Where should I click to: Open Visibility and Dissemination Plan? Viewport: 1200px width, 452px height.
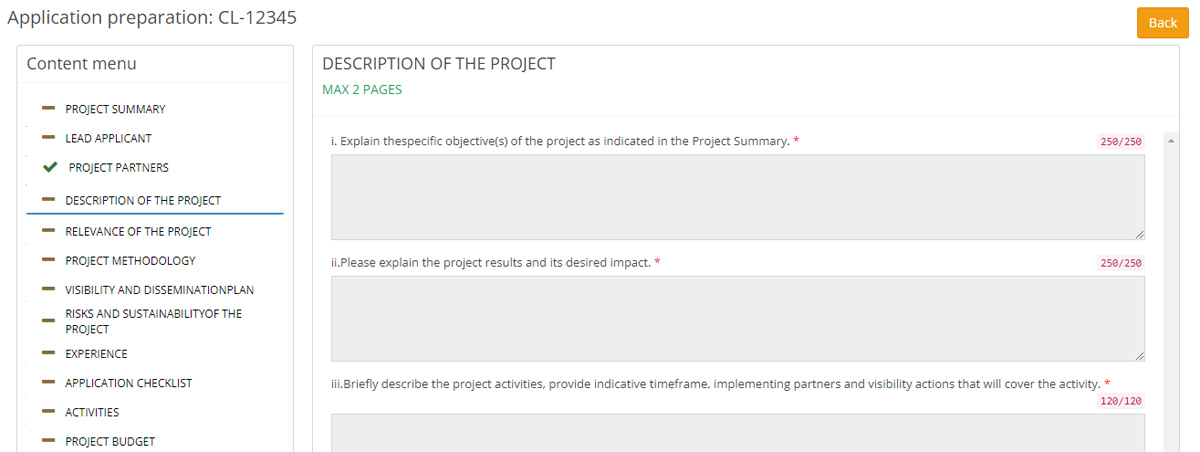[x=159, y=290]
